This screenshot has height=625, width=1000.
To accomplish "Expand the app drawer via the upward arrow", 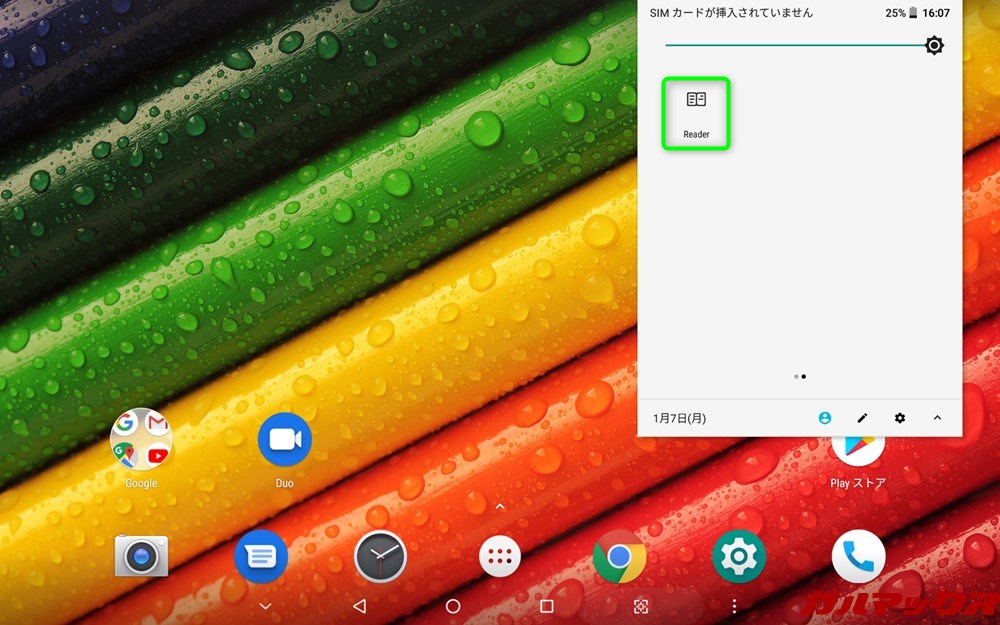I will click(499, 506).
